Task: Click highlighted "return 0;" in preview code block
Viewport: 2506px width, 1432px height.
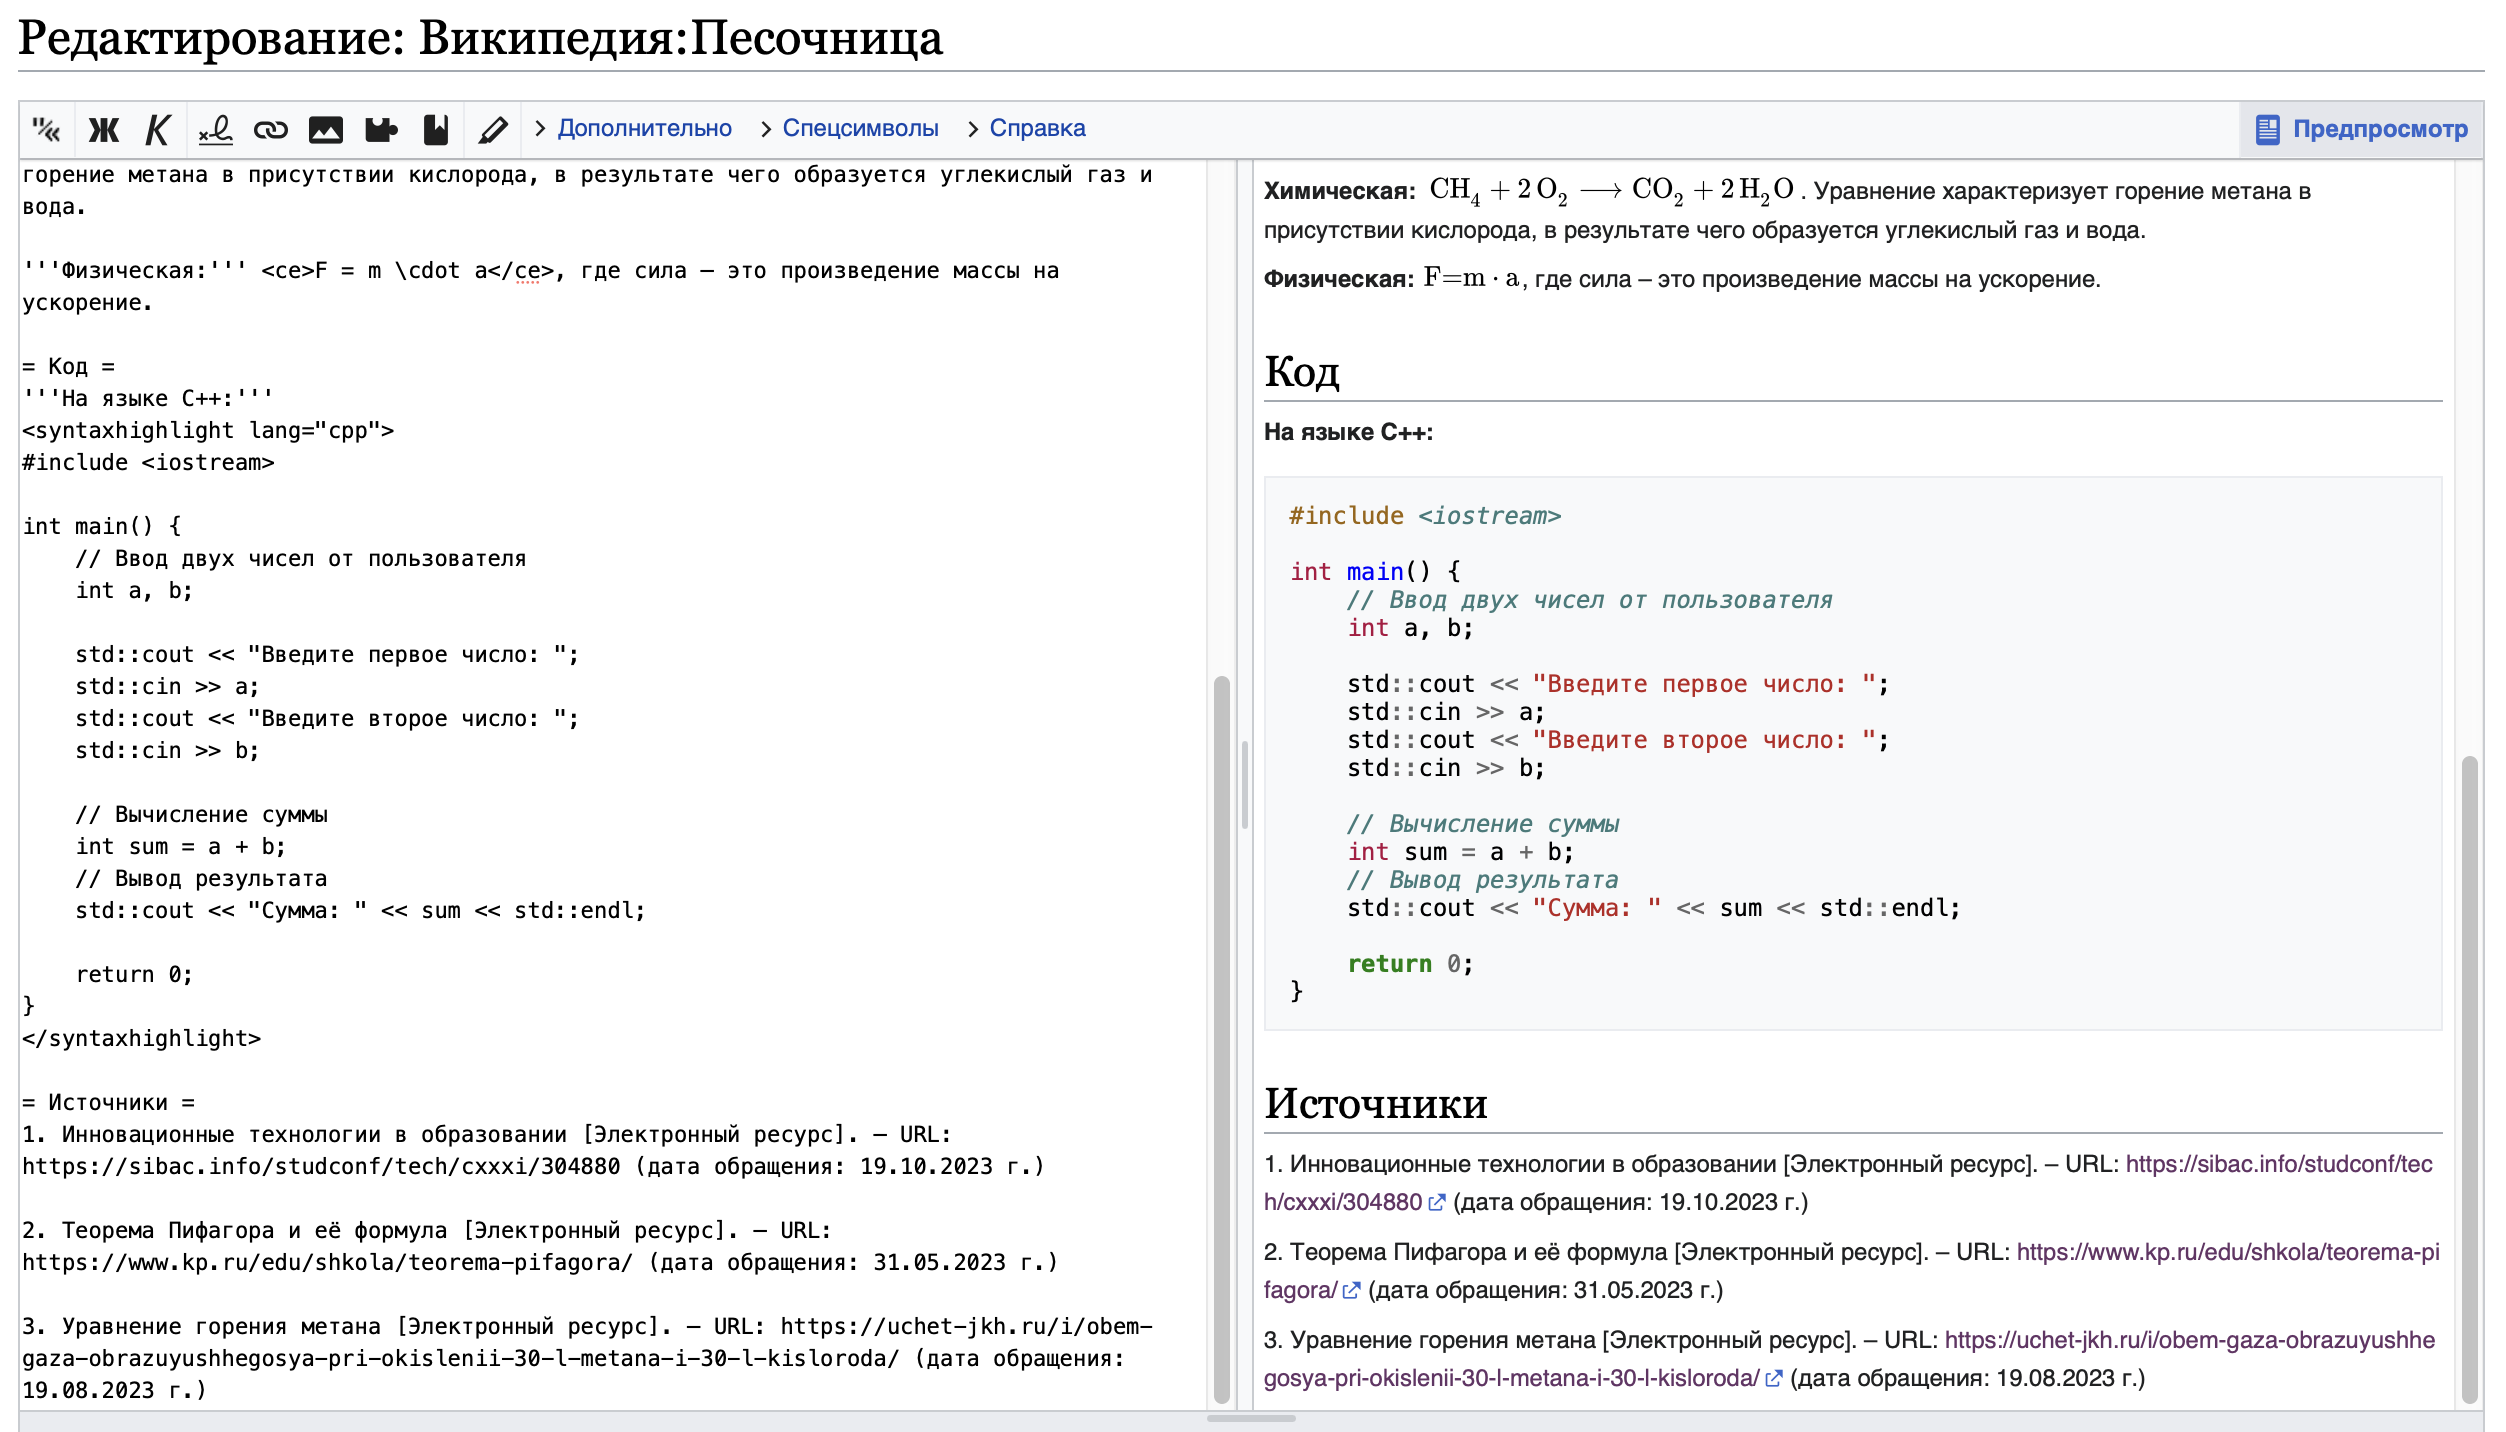Action: (x=1410, y=964)
